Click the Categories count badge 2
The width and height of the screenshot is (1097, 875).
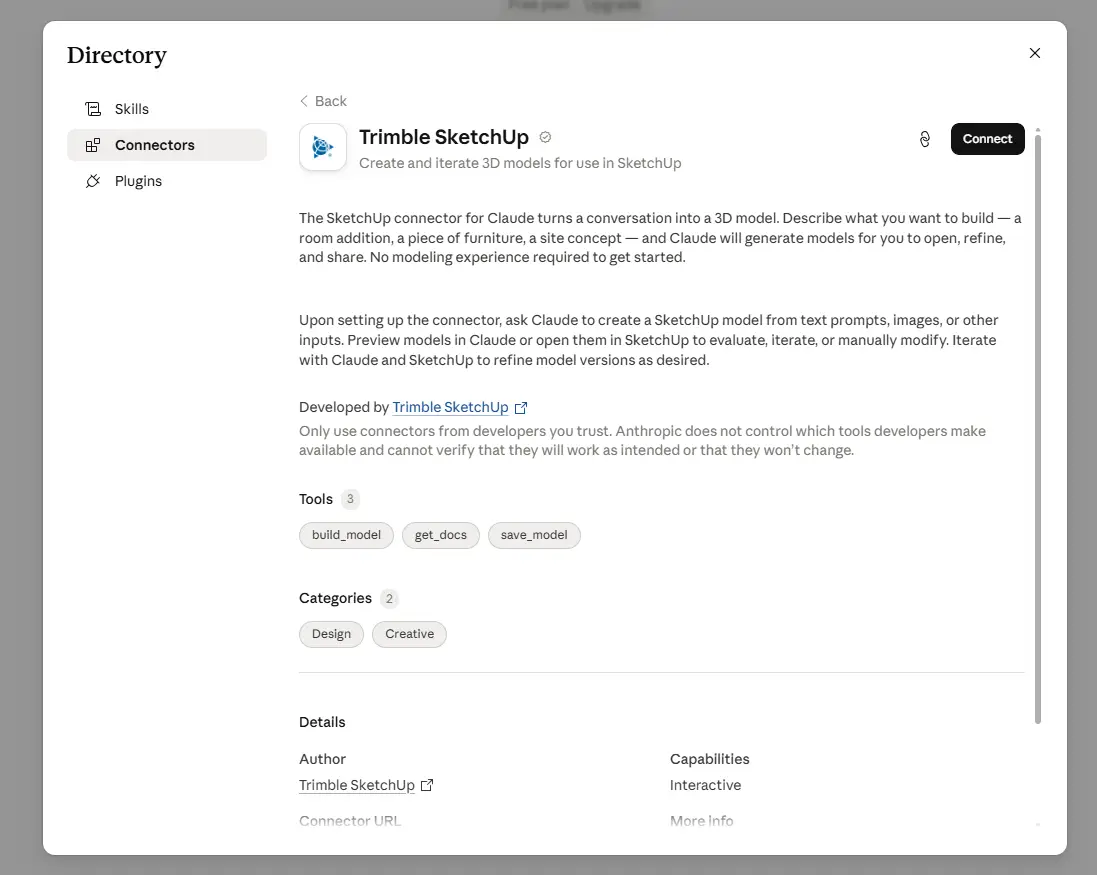click(x=389, y=599)
